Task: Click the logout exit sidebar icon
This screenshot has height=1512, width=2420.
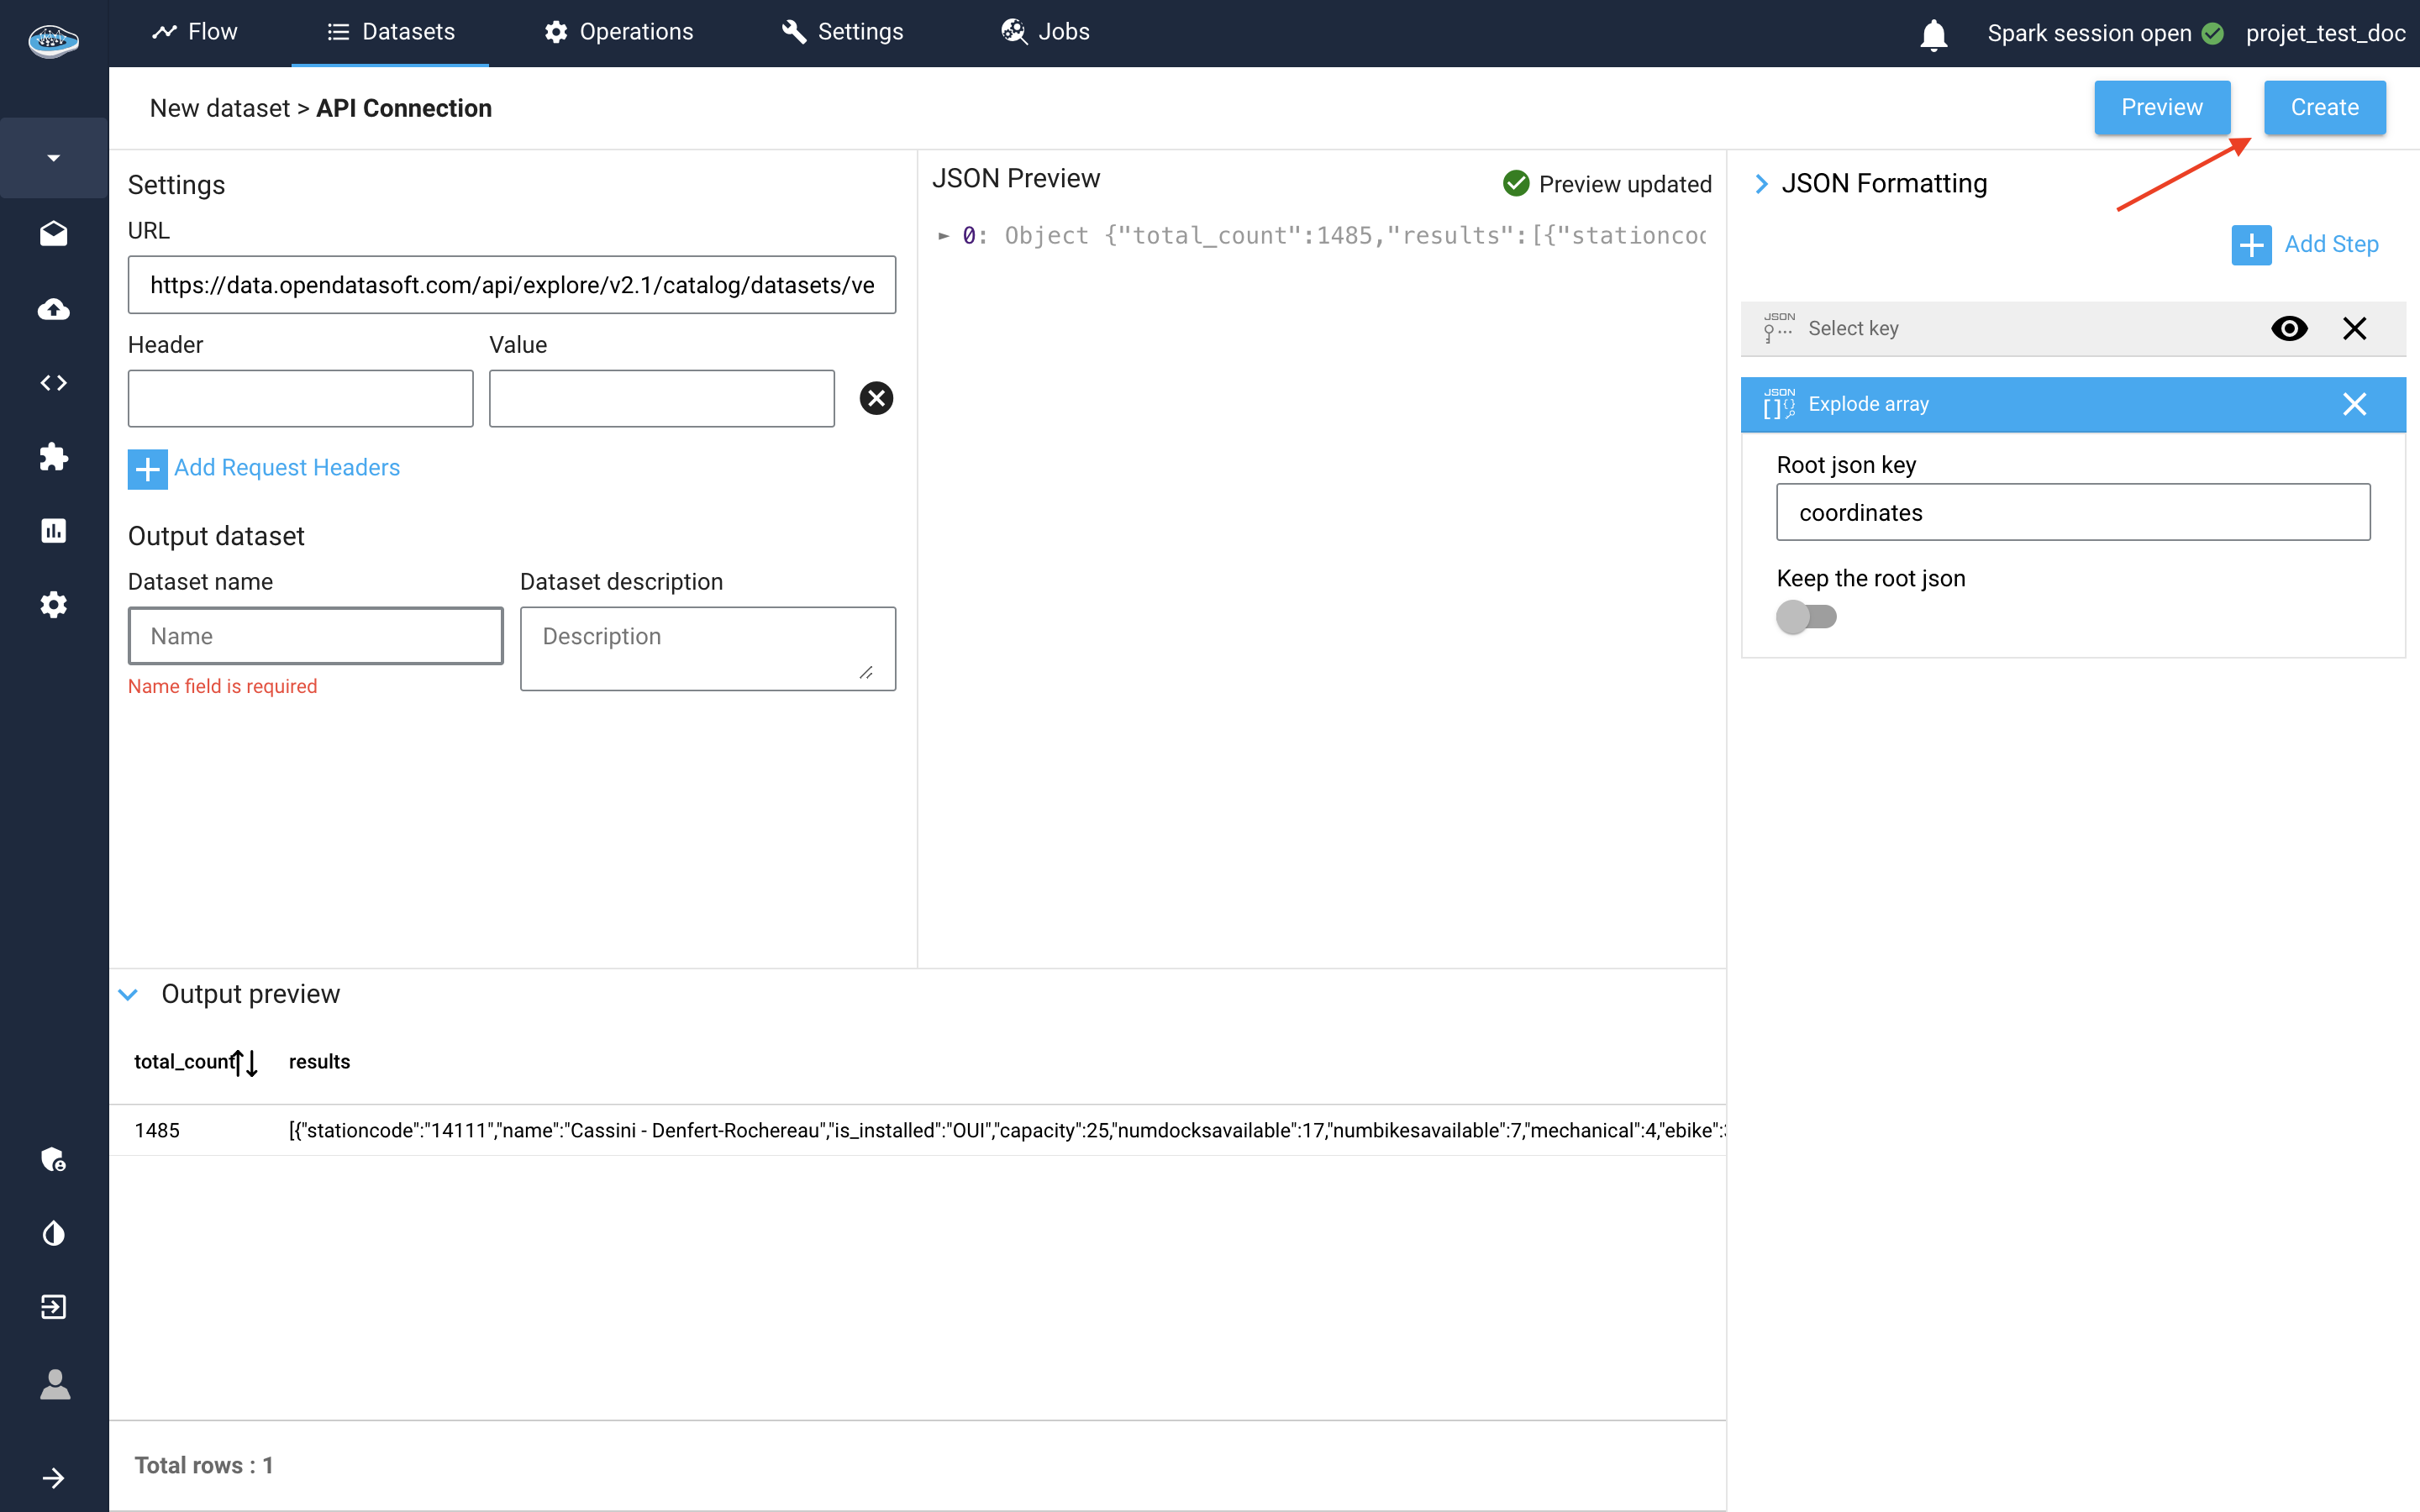Action: click(x=54, y=1307)
